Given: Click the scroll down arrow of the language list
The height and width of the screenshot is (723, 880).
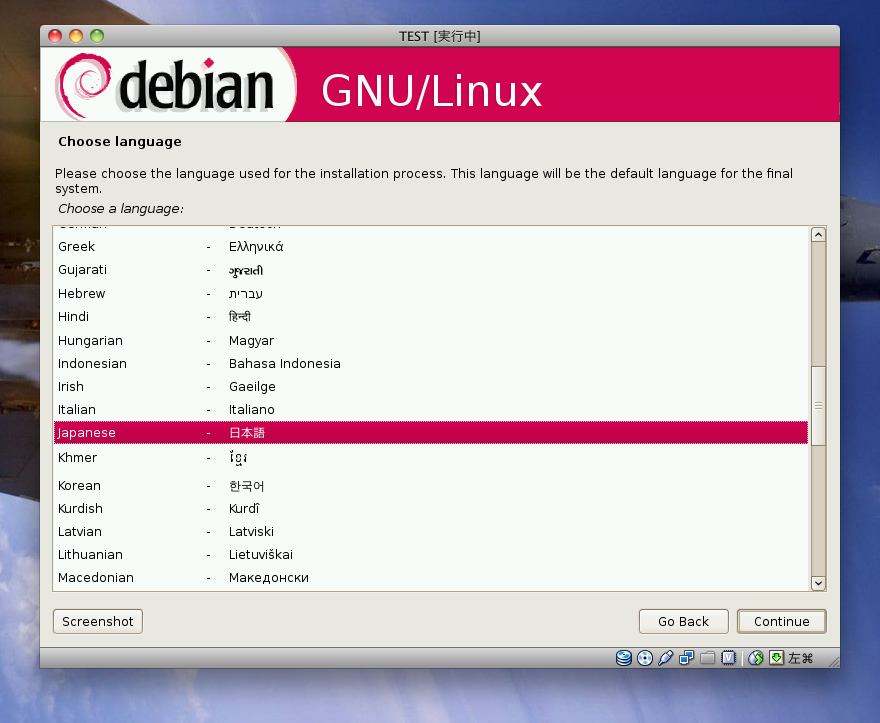Looking at the screenshot, I should click(x=818, y=583).
